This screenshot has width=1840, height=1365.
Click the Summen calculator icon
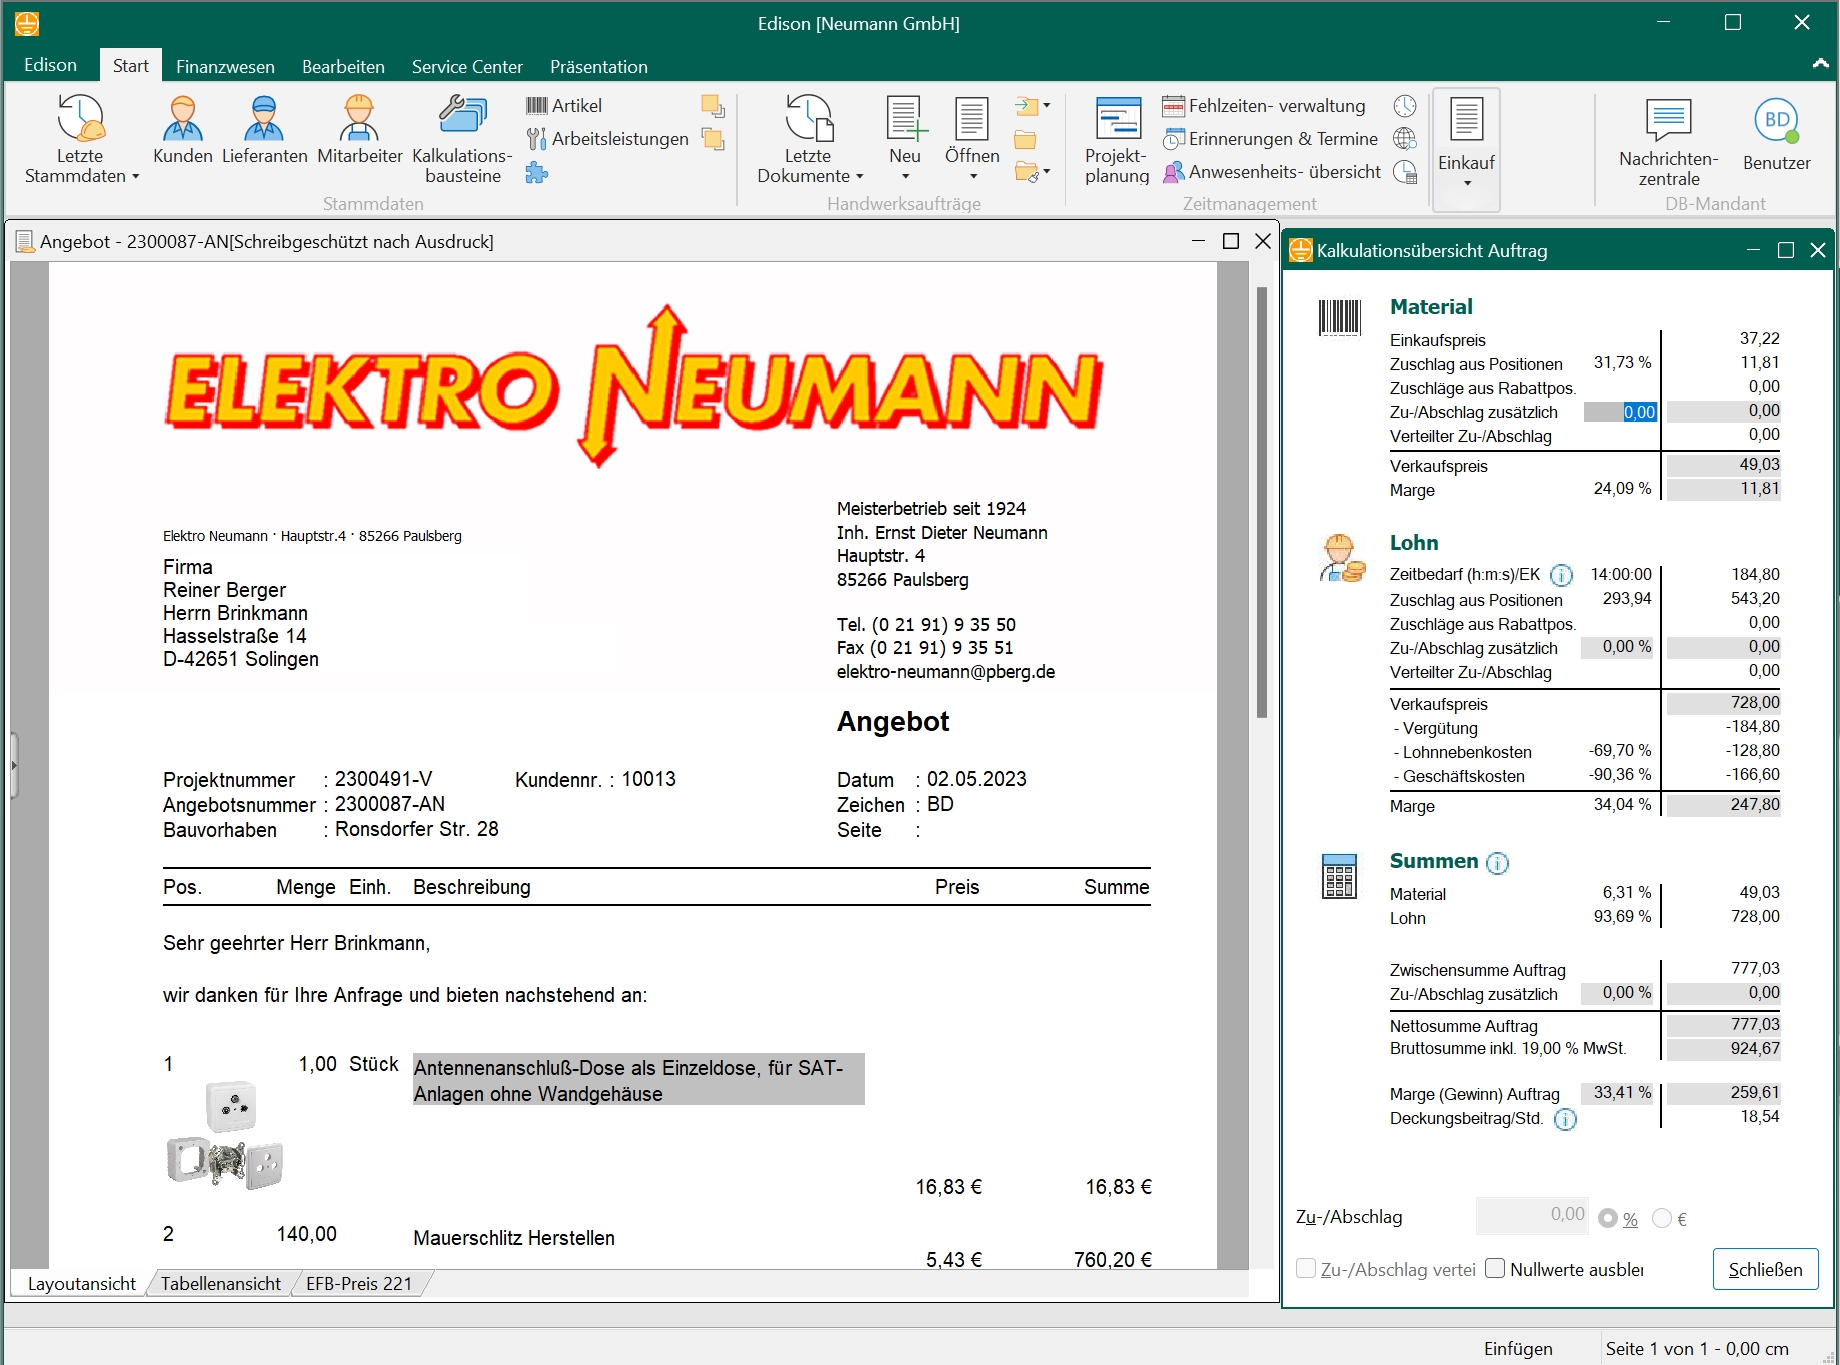(x=1340, y=876)
